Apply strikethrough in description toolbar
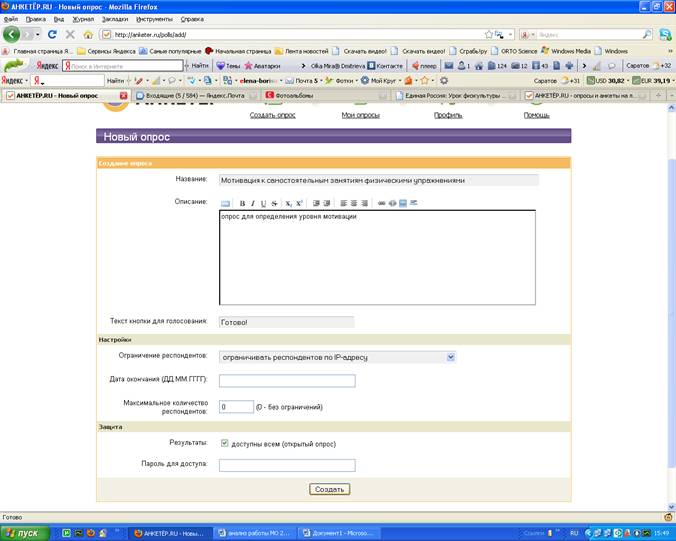This screenshot has width=676, height=541. pyautogui.click(x=274, y=203)
